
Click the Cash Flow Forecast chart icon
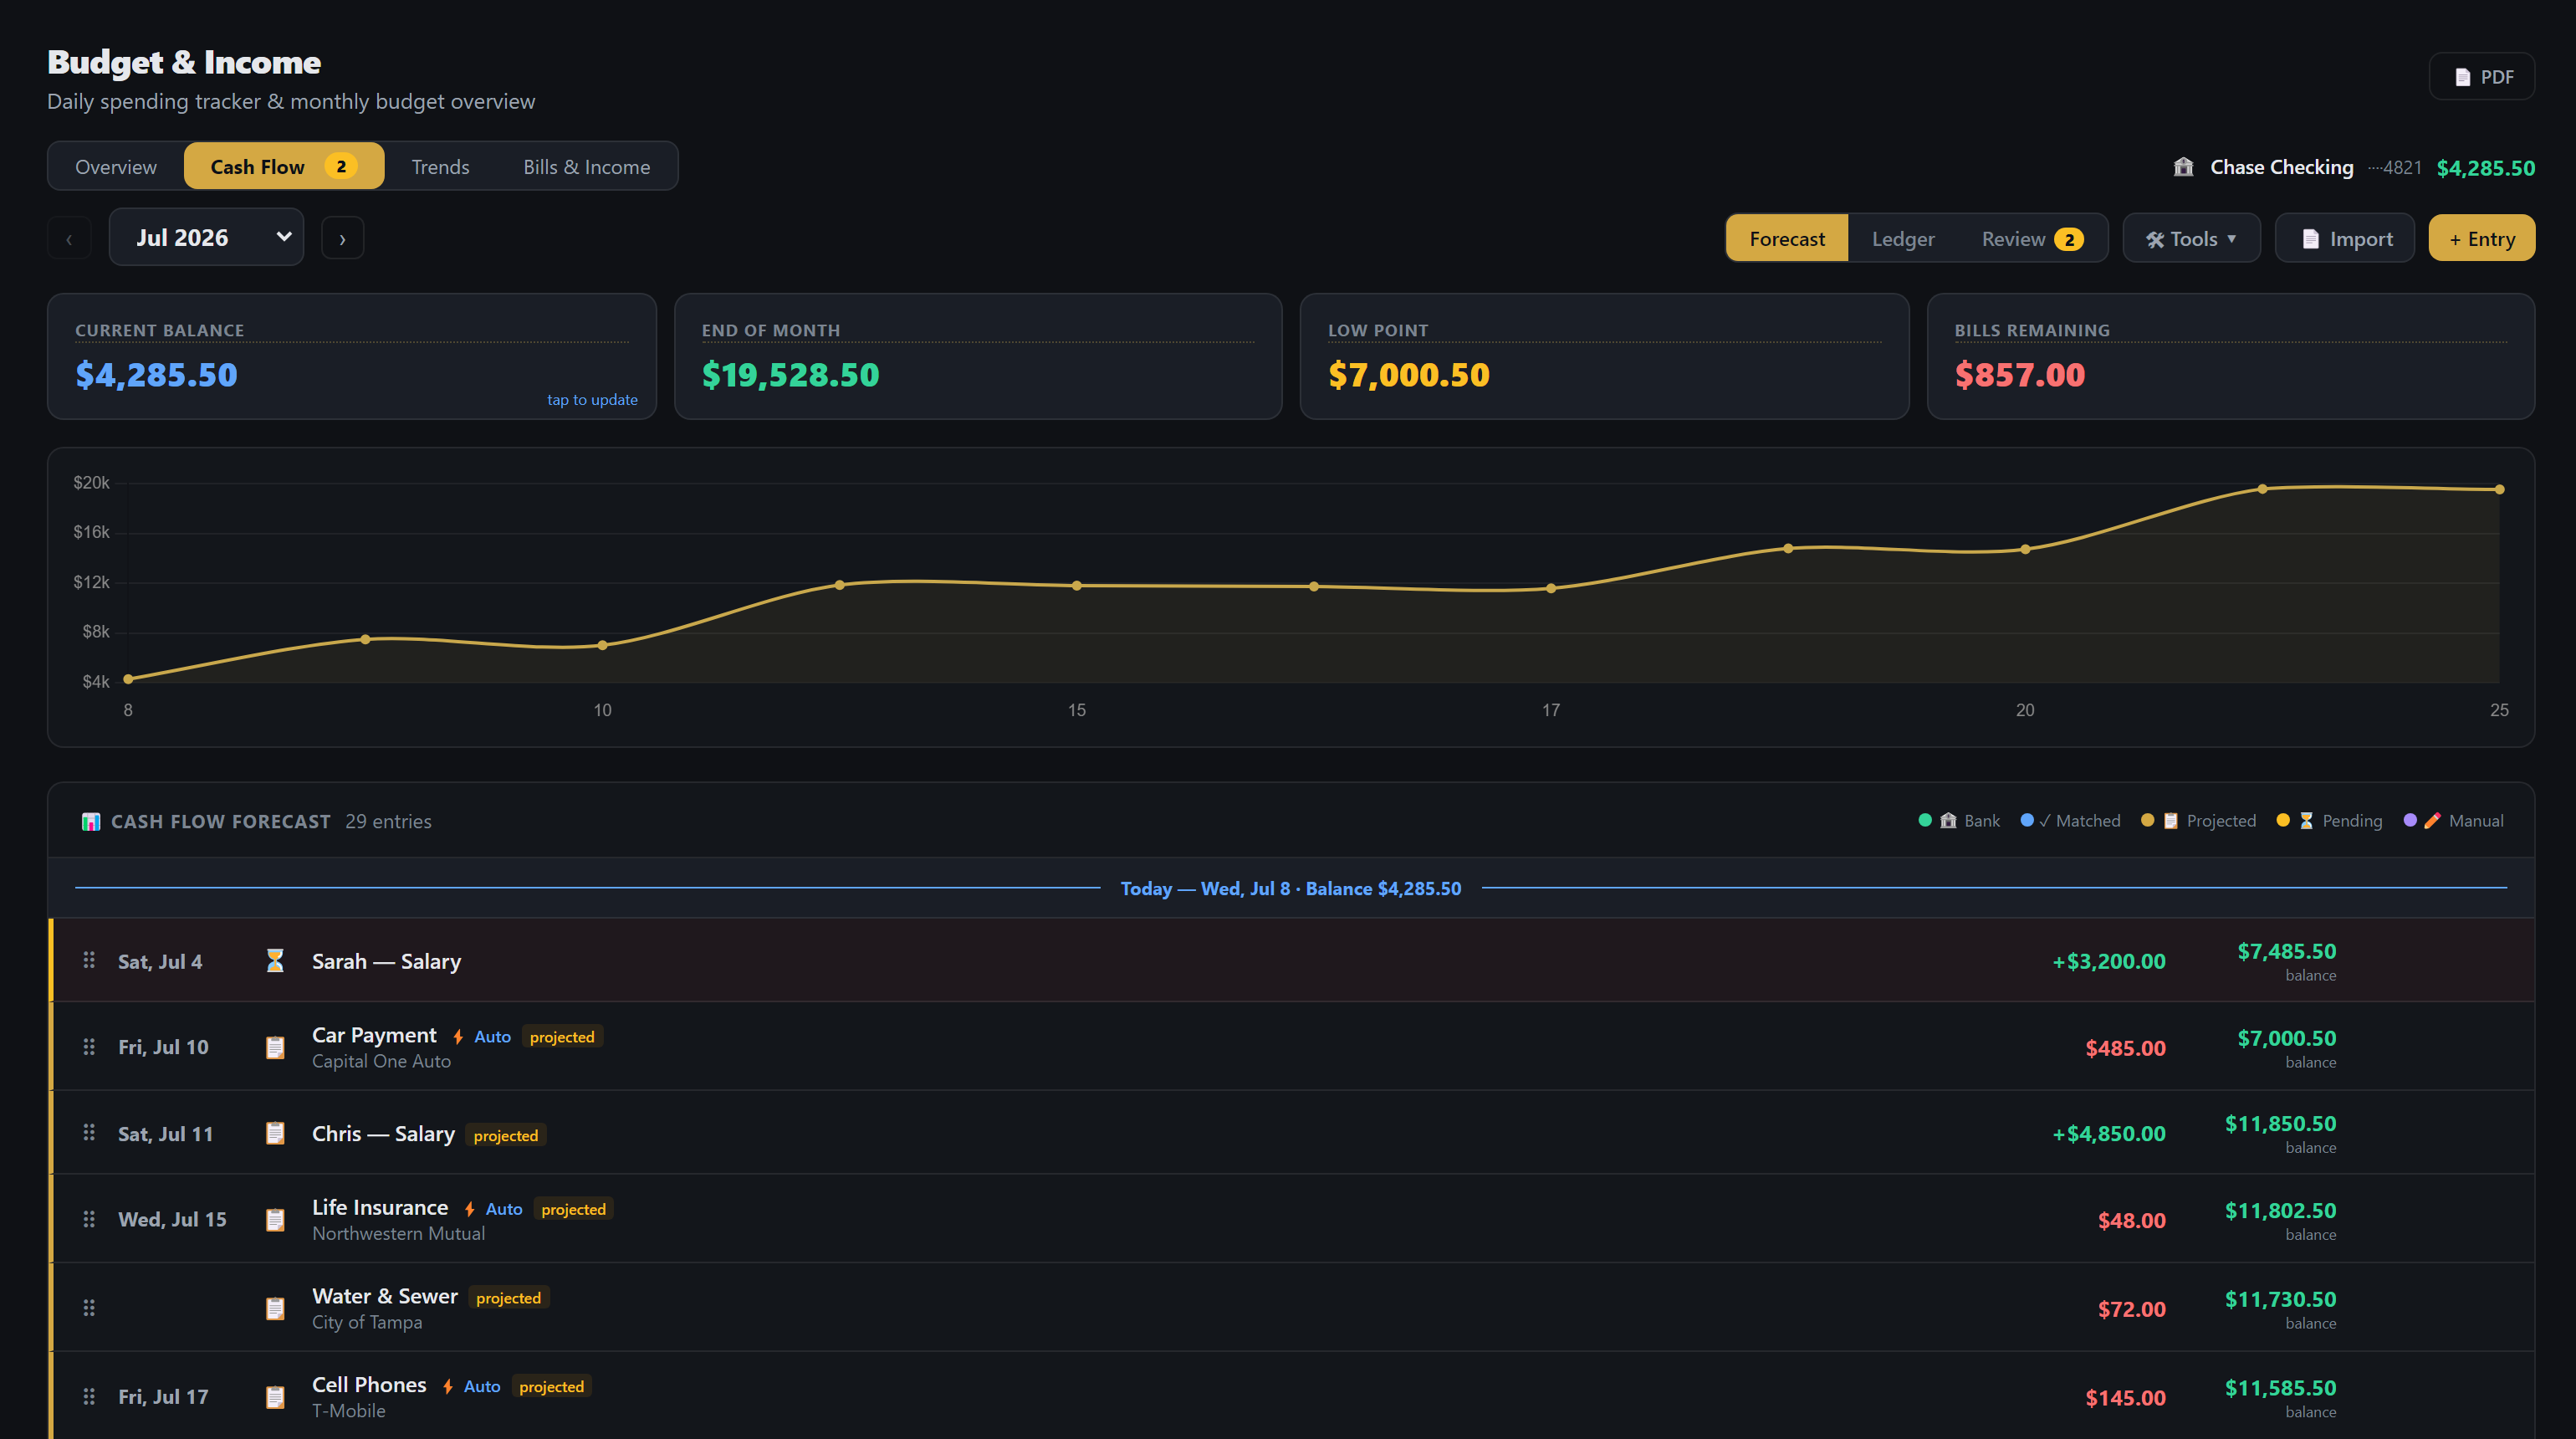pos(91,822)
